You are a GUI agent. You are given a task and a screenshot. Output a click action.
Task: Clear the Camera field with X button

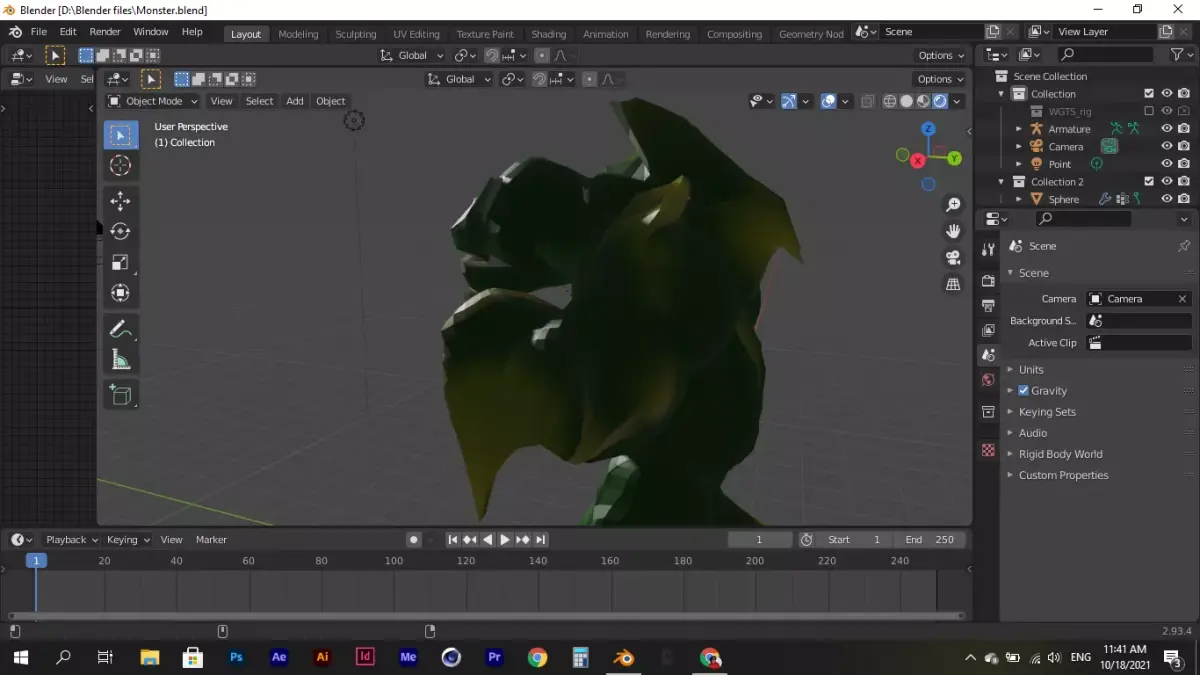[1182, 299]
